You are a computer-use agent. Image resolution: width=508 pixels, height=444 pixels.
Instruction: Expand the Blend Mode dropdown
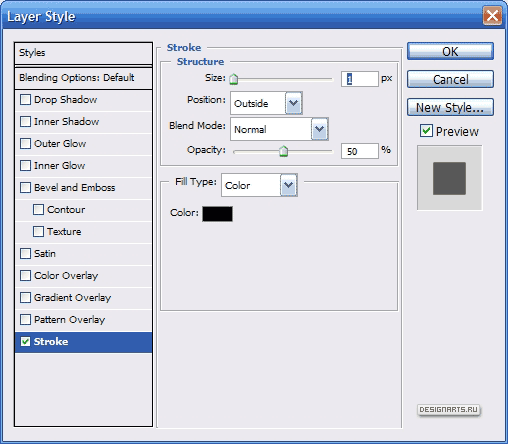(x=279, y=129)
